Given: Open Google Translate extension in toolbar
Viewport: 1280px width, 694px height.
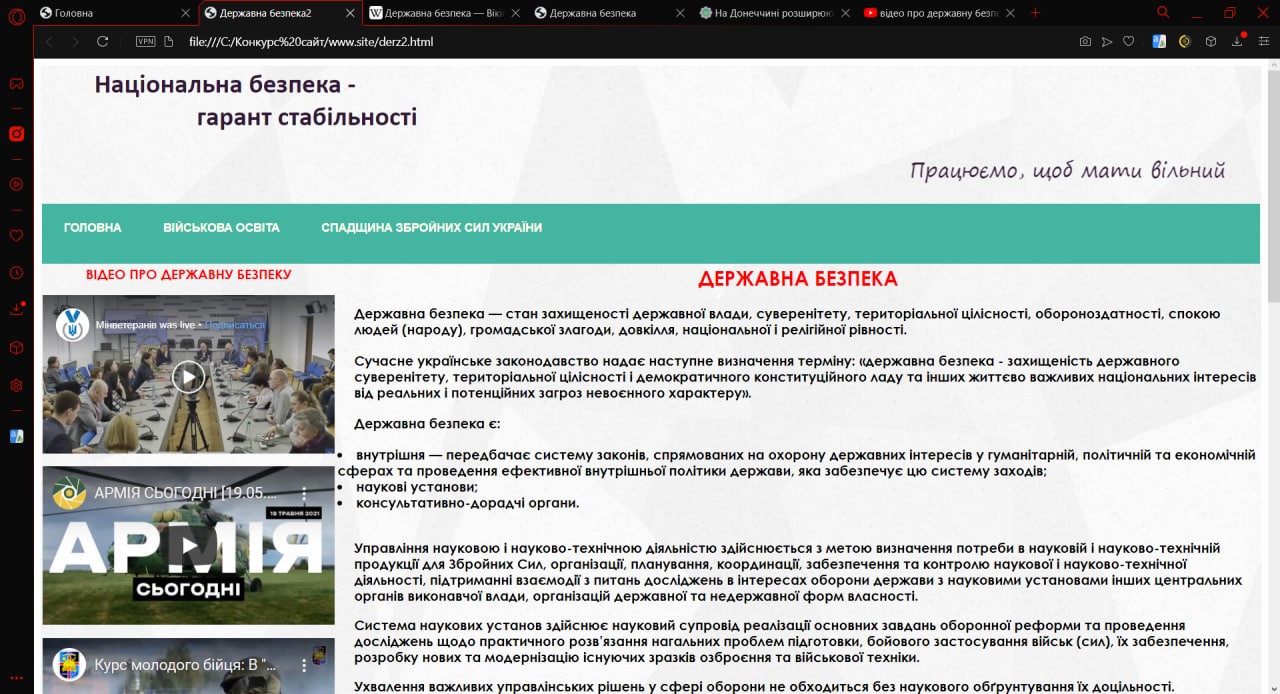Looking at the screenshot, I should click(x=1159, y=42).
